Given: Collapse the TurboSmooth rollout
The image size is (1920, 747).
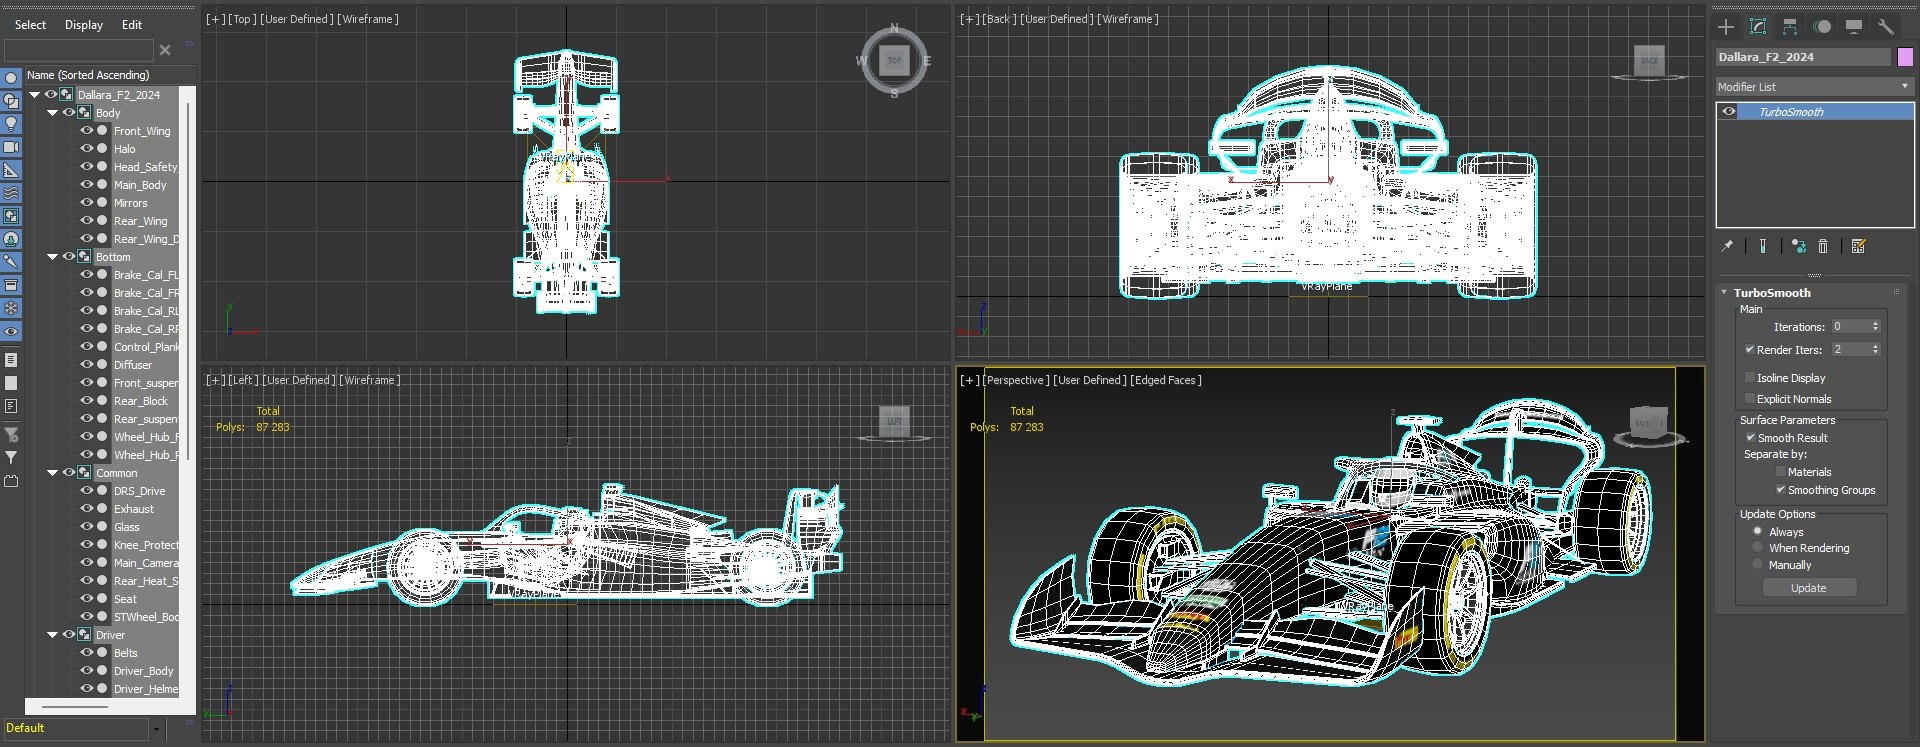Looking at the screenshot, I should click(x=1724, y=293).
